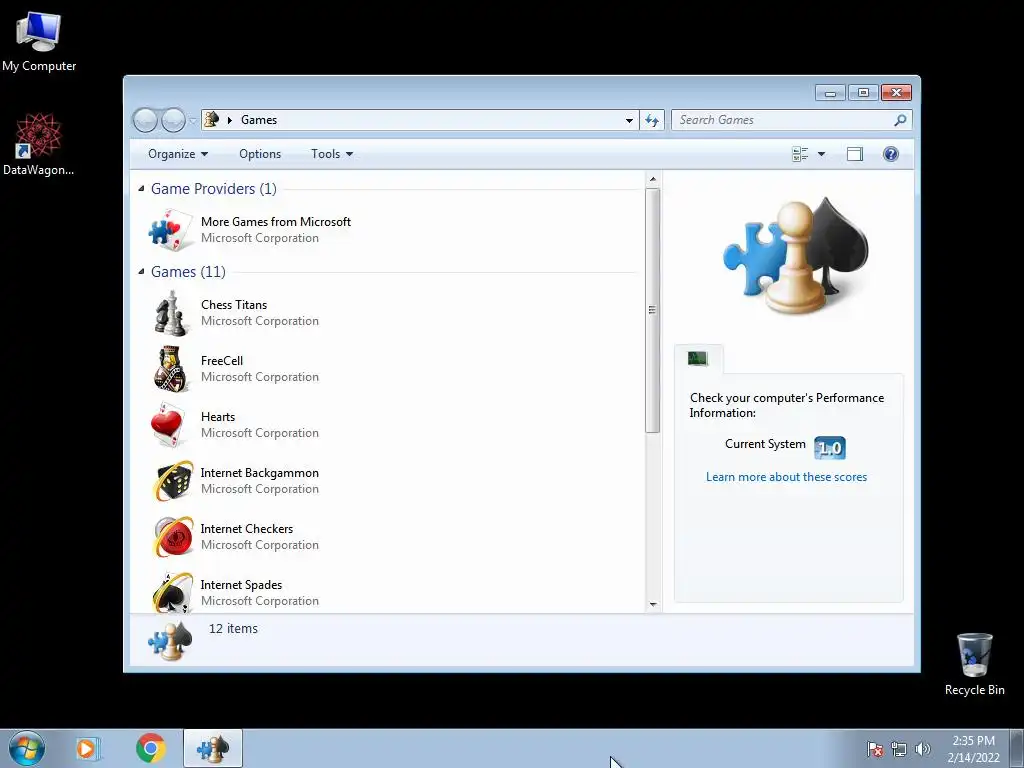Click the list scrollbar down arrow
The height and width of the screenshot is (768, 1024).
tap(652, 605)
